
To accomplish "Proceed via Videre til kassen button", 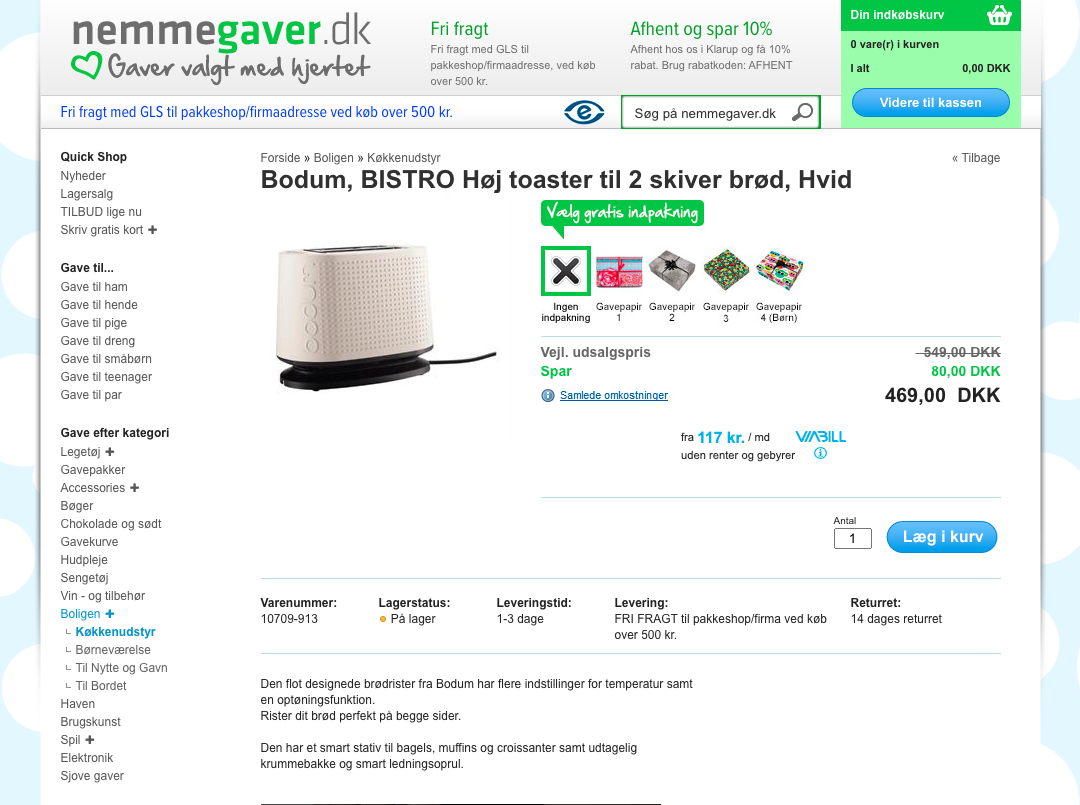I will coord(931,103).
